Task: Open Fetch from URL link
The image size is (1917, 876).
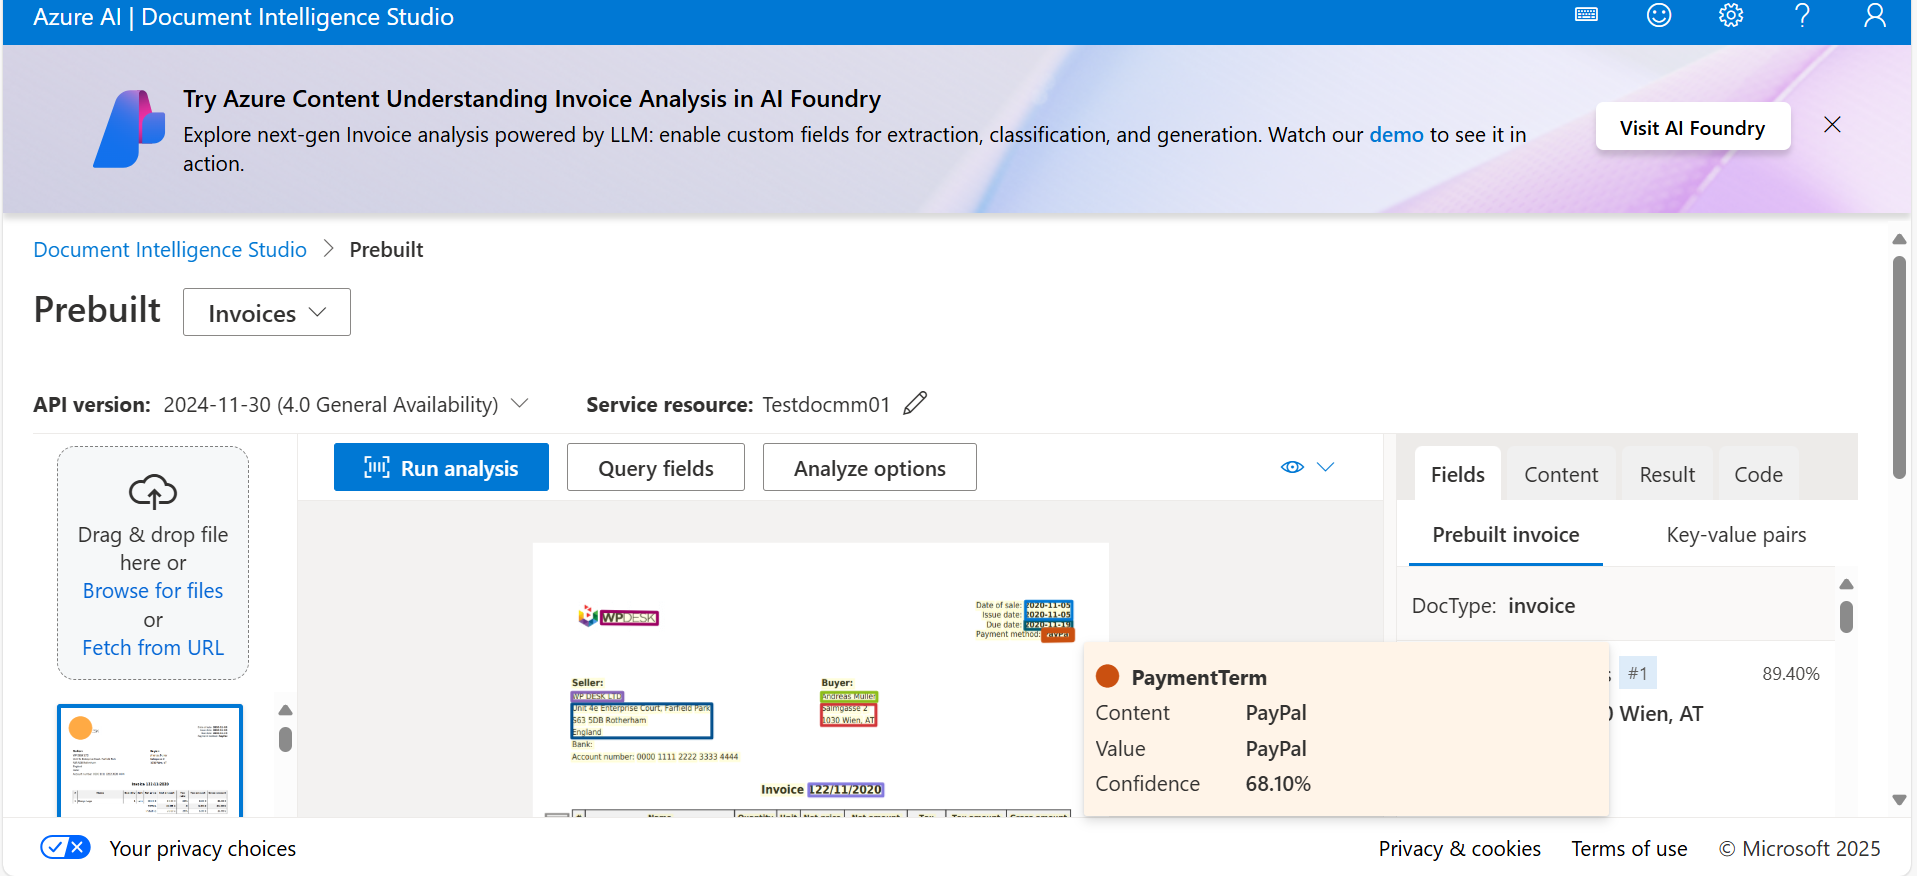Action: pyautogui.click(x=152, y=647)
